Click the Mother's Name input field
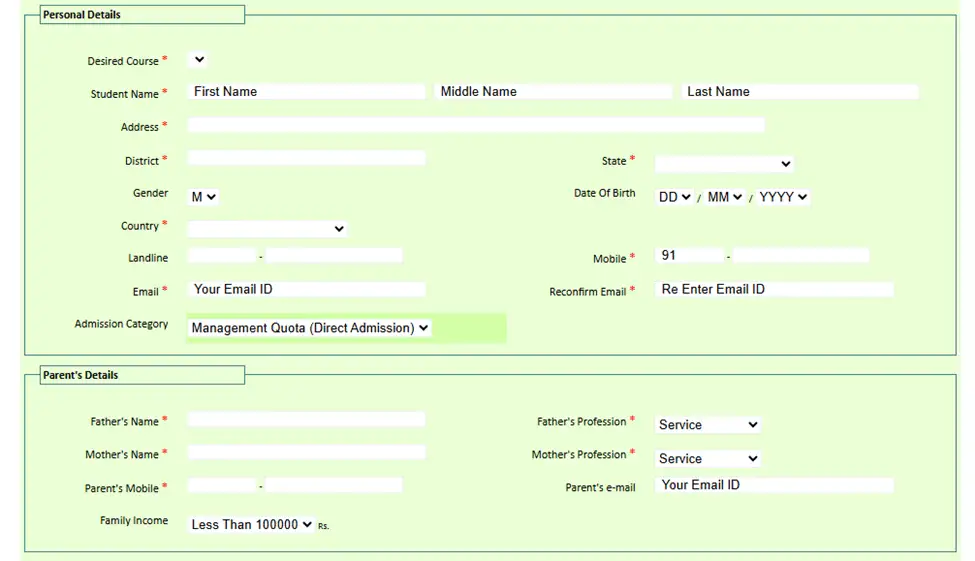 point(307,452)
